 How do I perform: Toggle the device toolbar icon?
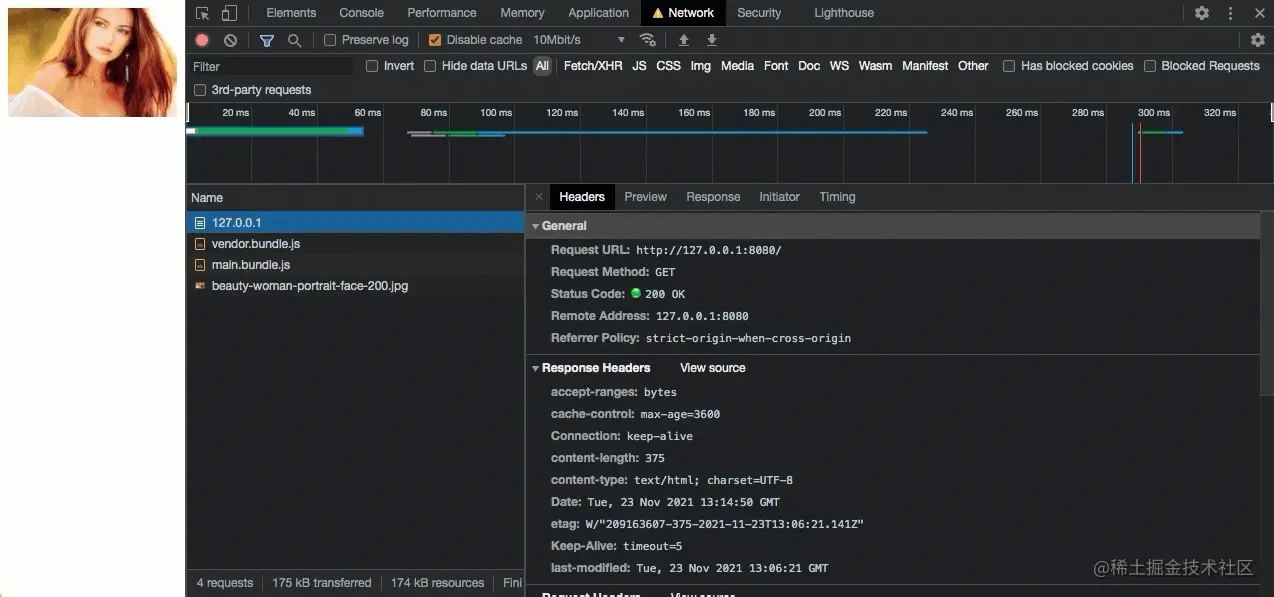coord(229,13)
